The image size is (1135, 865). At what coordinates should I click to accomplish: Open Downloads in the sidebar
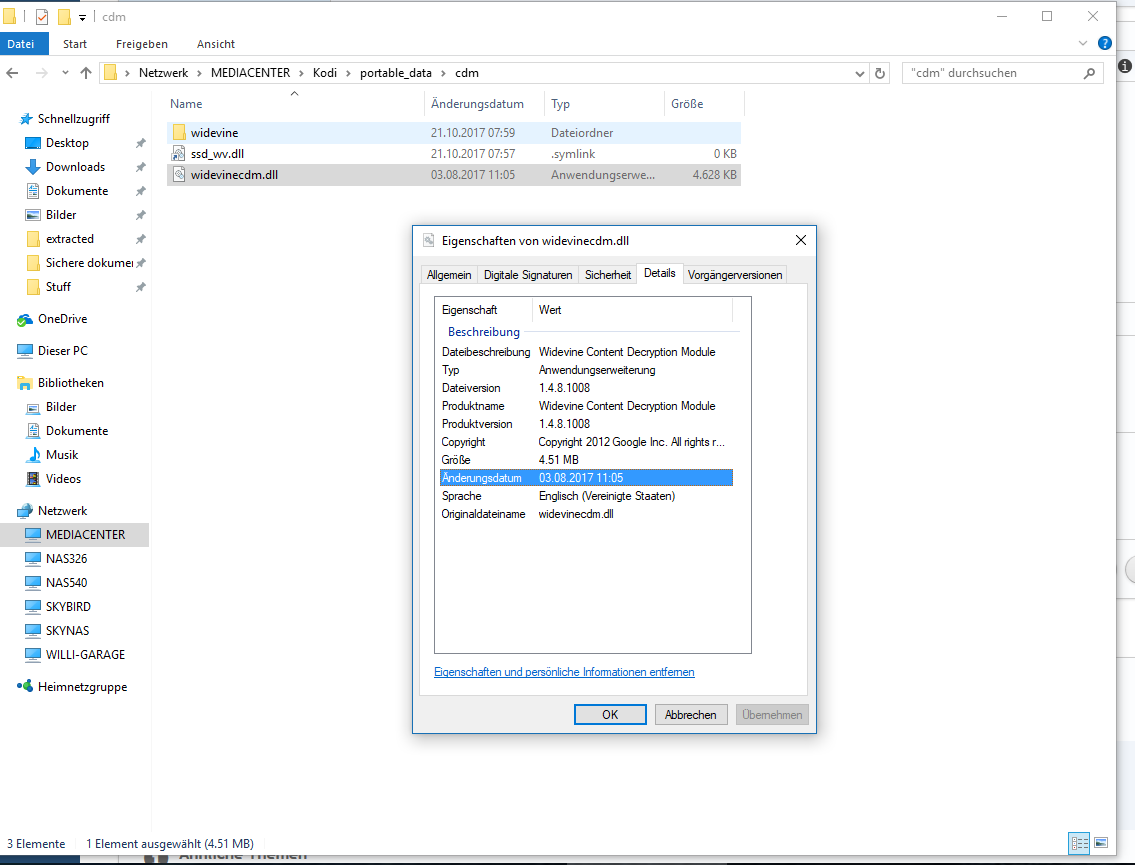[75, 166]
